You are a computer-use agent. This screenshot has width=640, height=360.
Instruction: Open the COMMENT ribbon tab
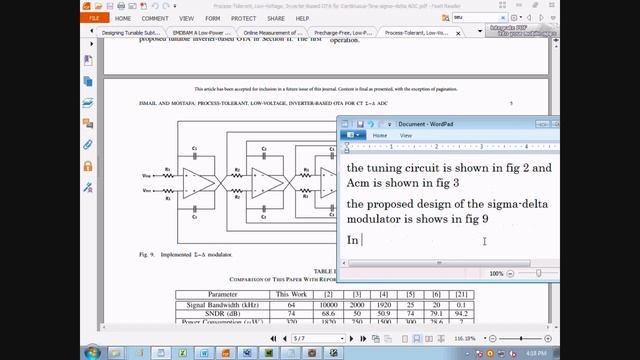[x=155, y=18]
